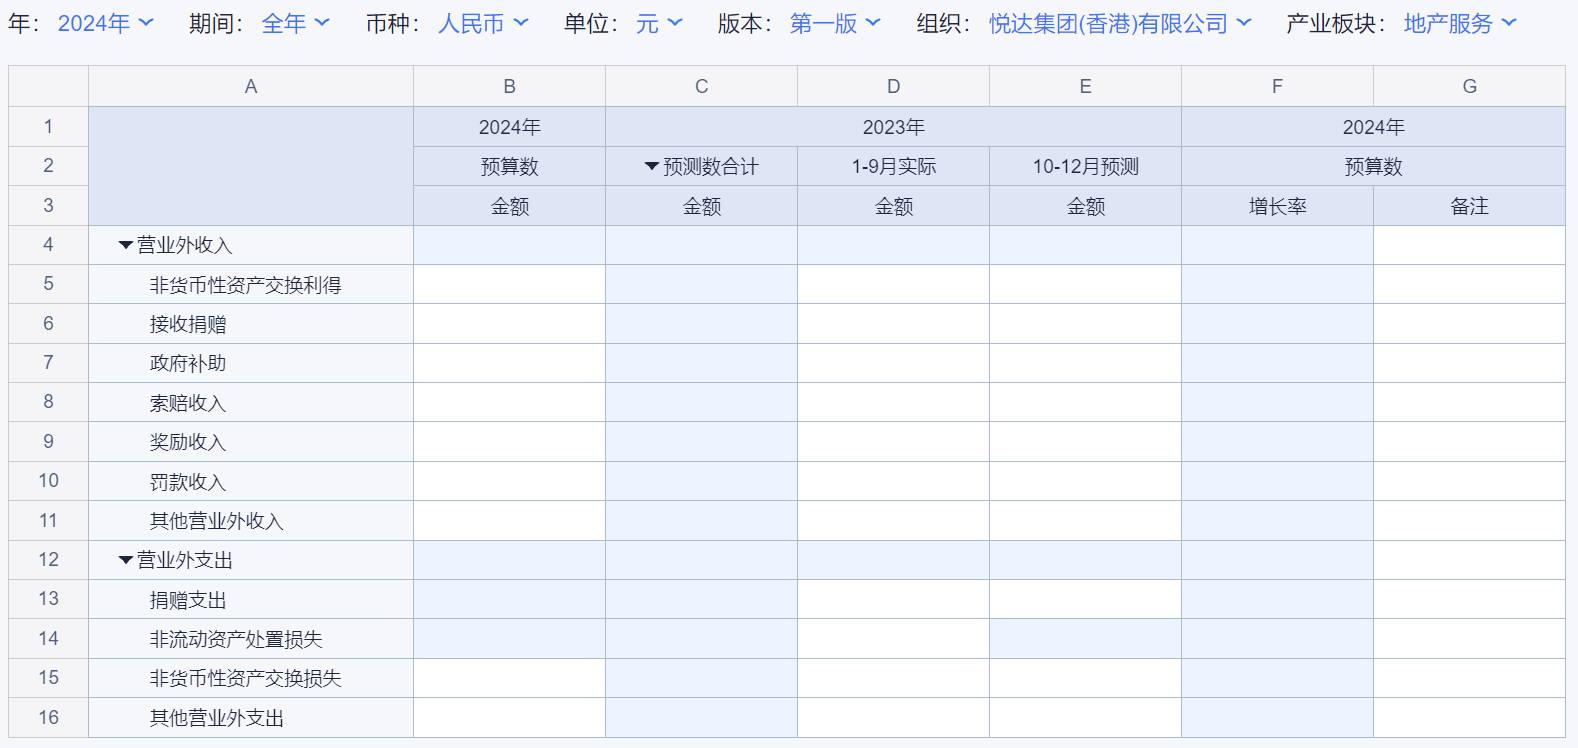This screenshot has width=1578, height=748.
Task: Change currency via 人民币 dropdown
Action: pyautogui.click(x=483, y=23)
